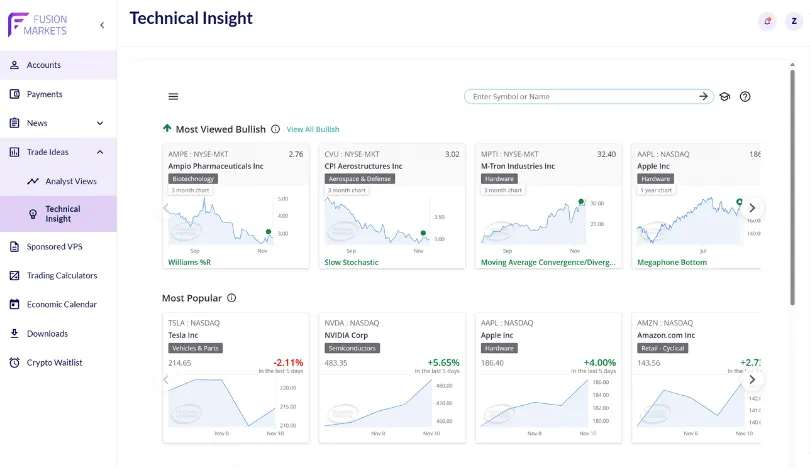Screen dimensions: 810x469
Task: Collapse the Trade Ideas section
Action: (100, 152)
